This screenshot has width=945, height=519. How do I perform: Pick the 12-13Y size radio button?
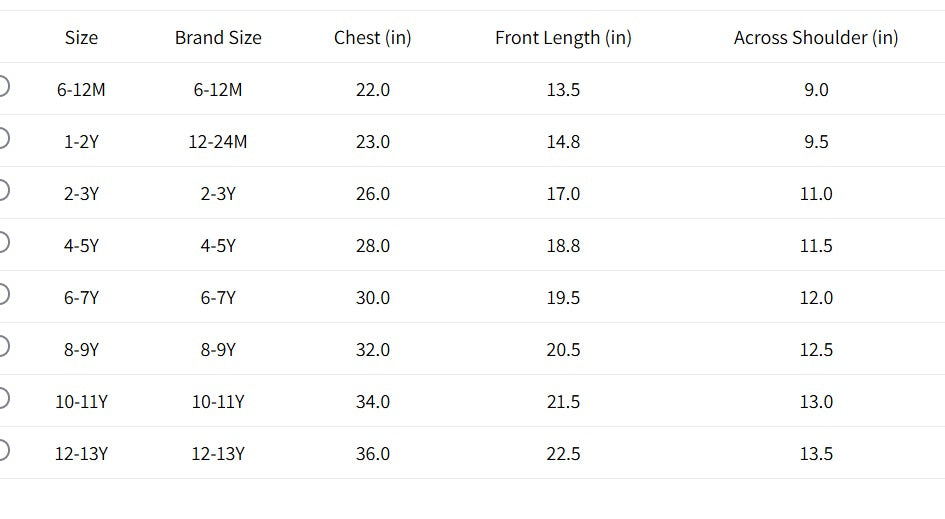pos(2,450)
